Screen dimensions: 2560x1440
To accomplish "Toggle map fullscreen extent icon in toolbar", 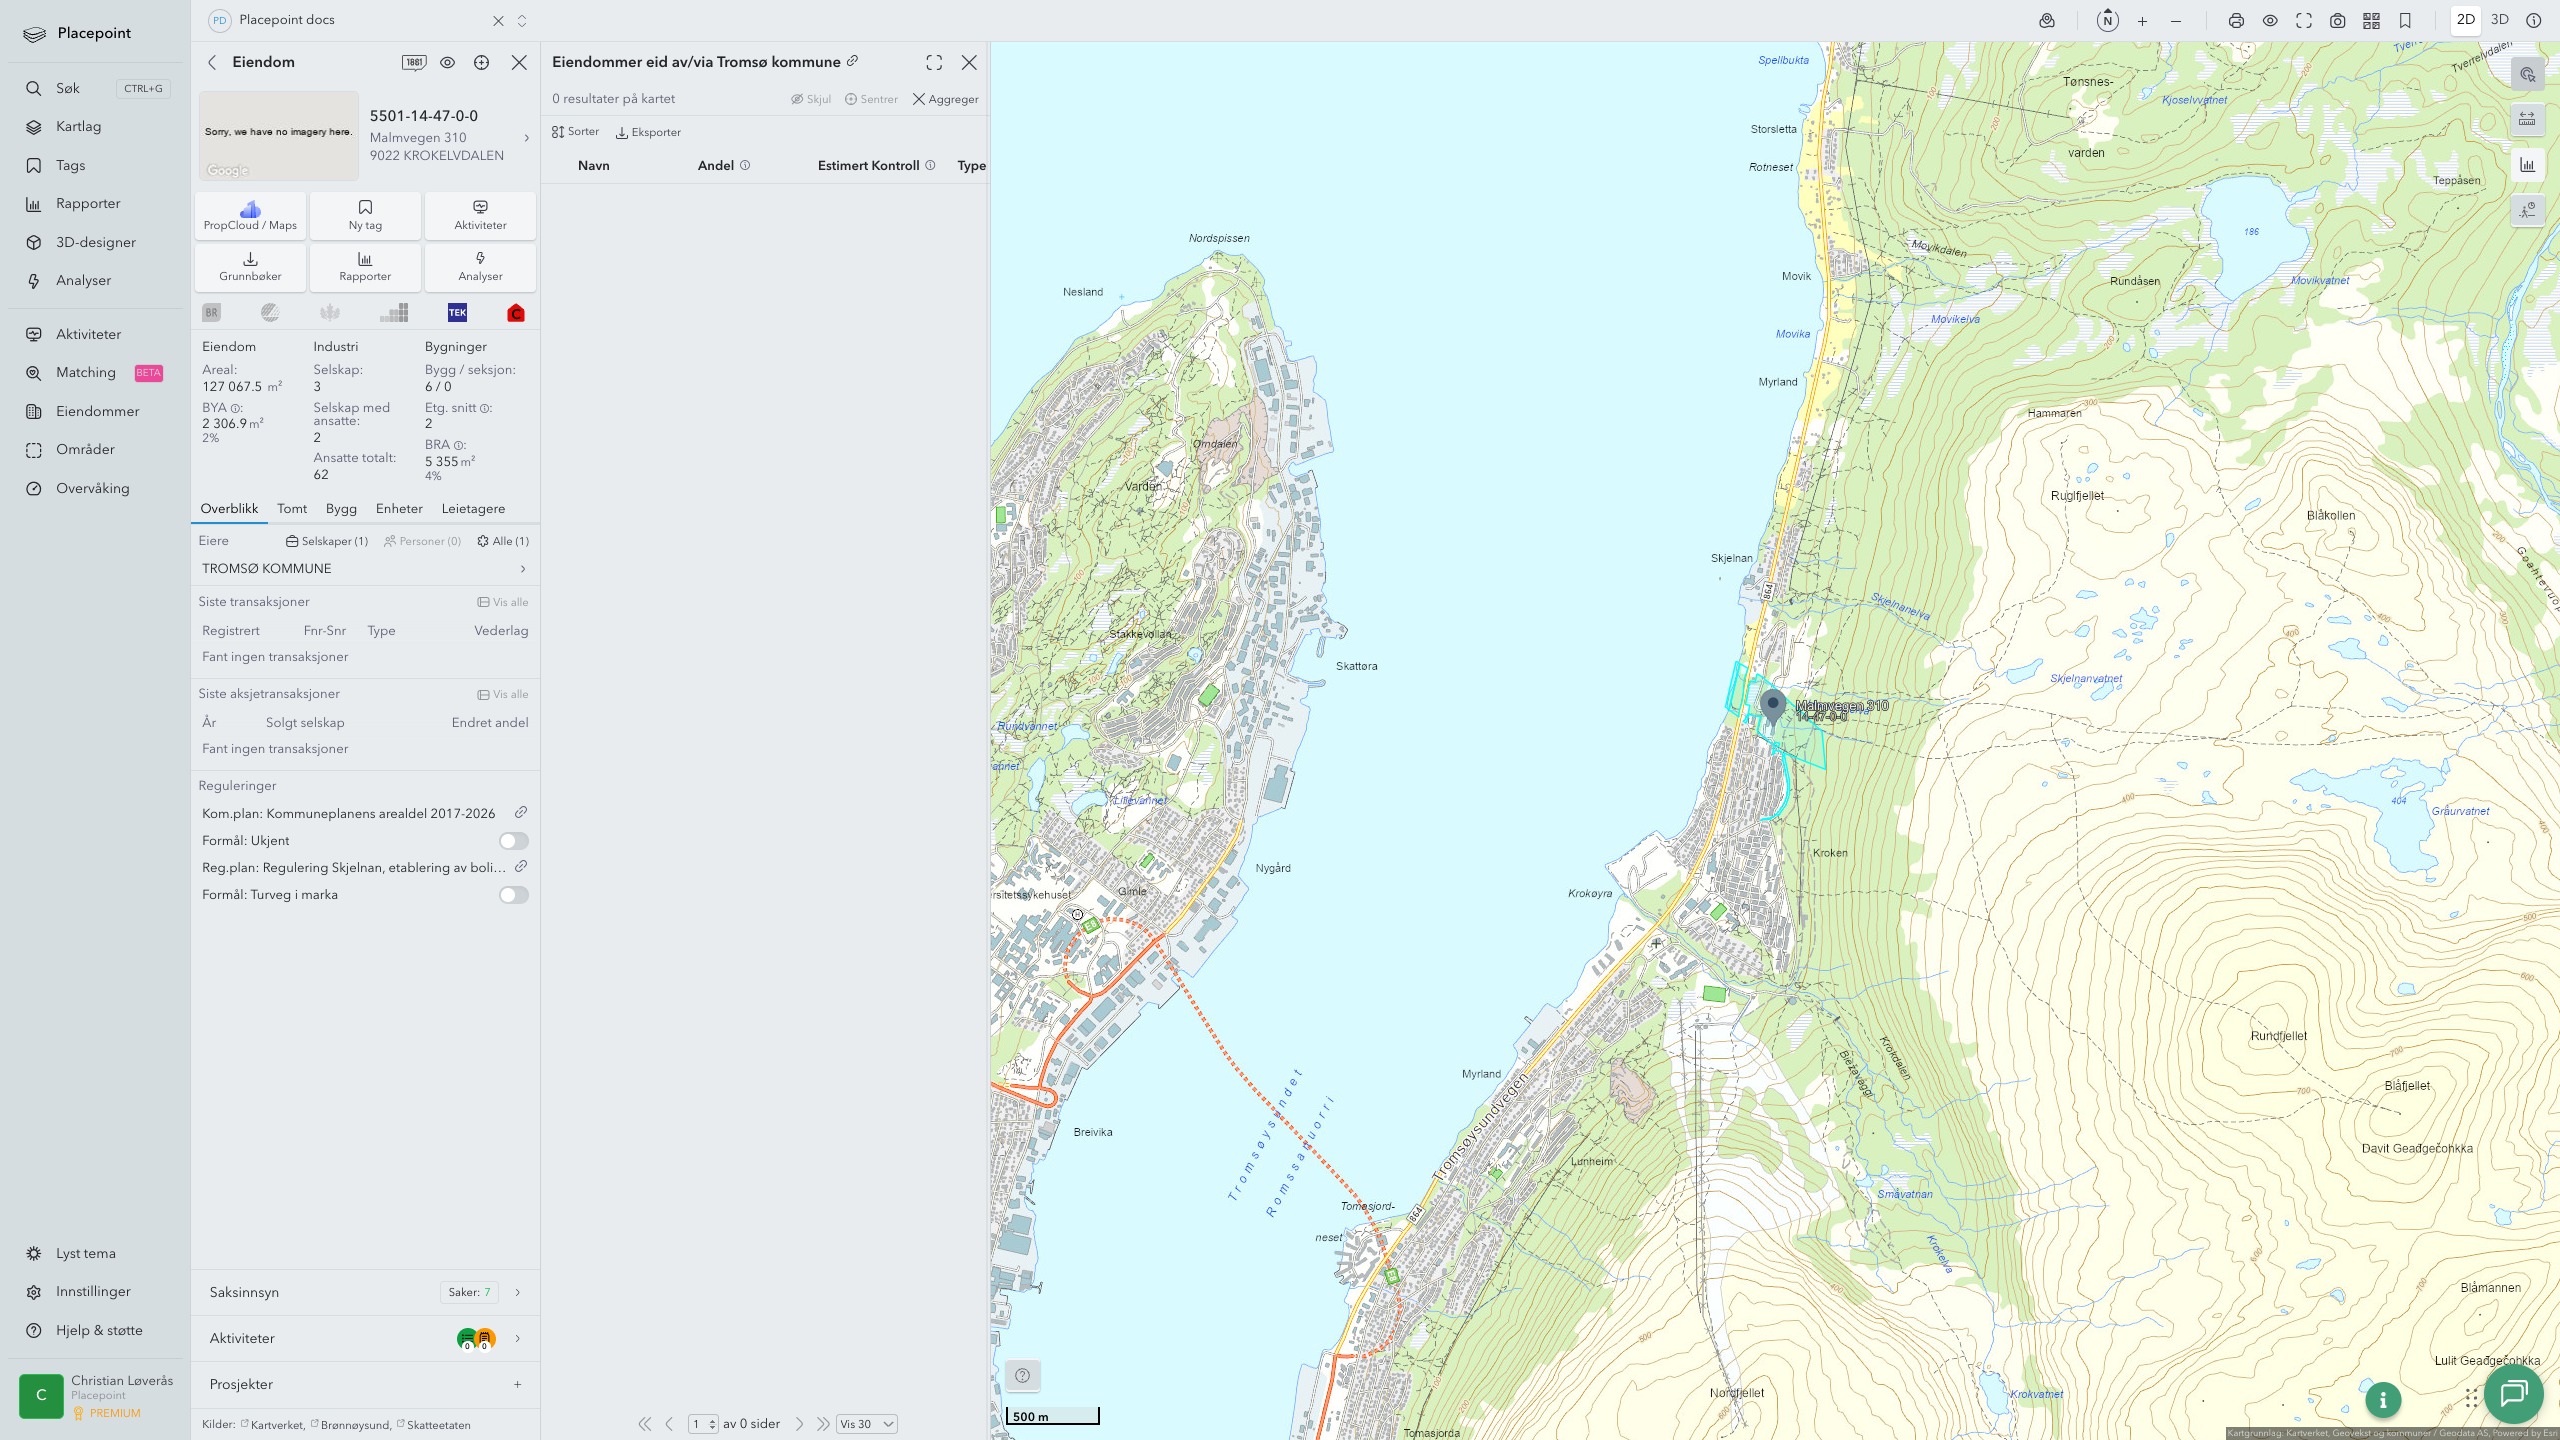I will pyautogui.click(x=2304, y=20).
